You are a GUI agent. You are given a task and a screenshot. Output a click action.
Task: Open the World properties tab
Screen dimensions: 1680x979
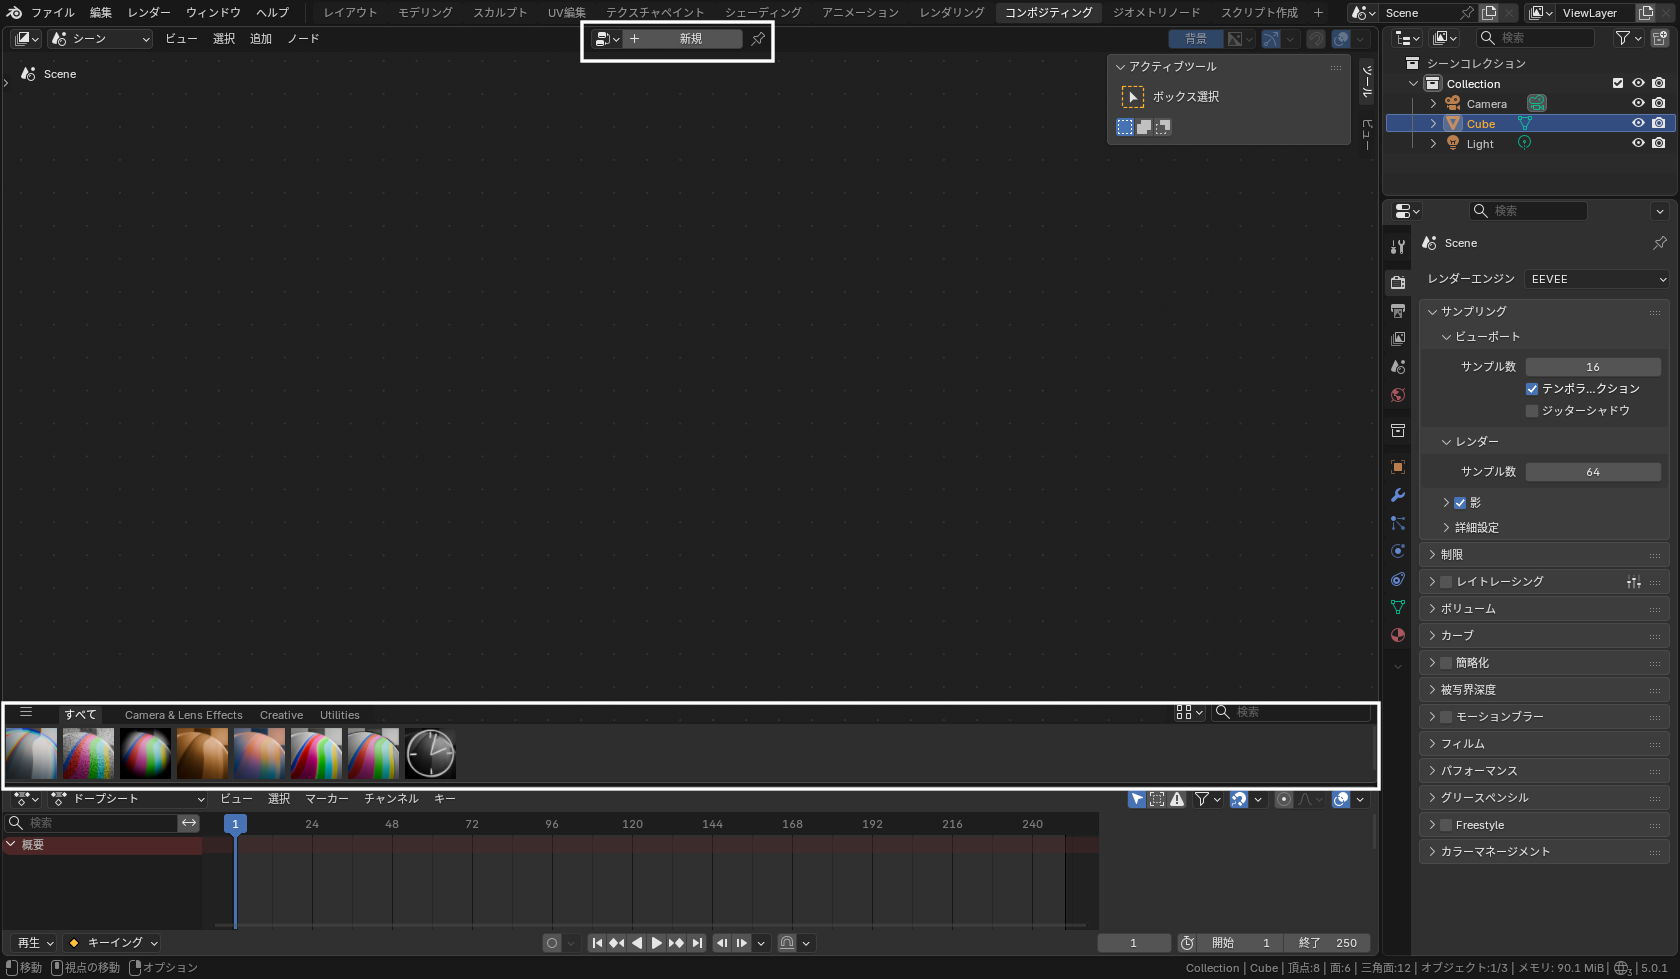coord(1398,395)
